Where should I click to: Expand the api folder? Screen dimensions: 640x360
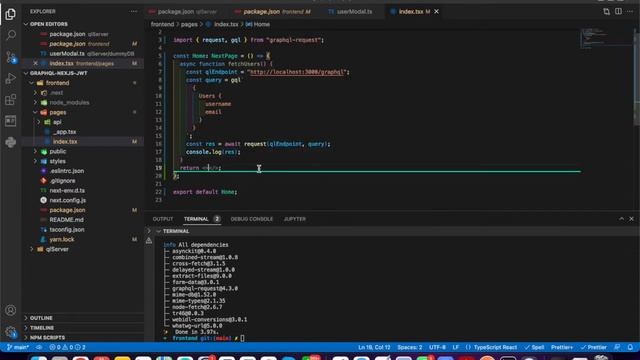57,122
